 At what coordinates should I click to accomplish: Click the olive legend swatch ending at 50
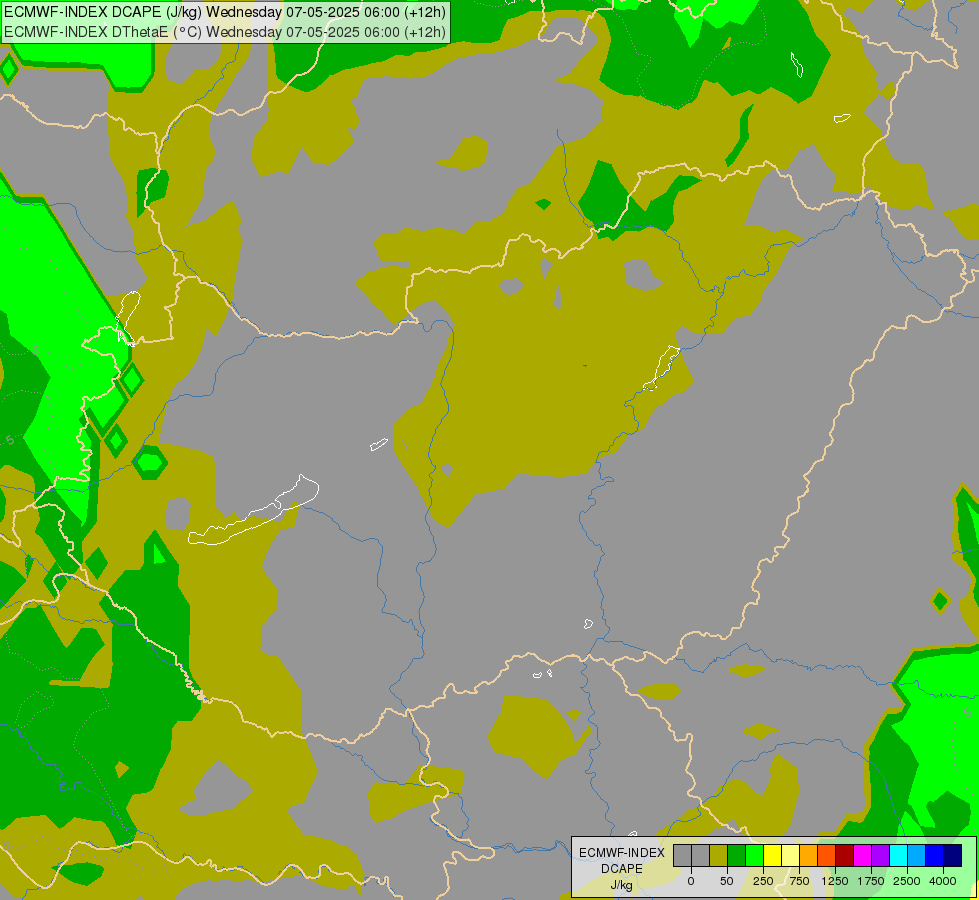(719, 855)
